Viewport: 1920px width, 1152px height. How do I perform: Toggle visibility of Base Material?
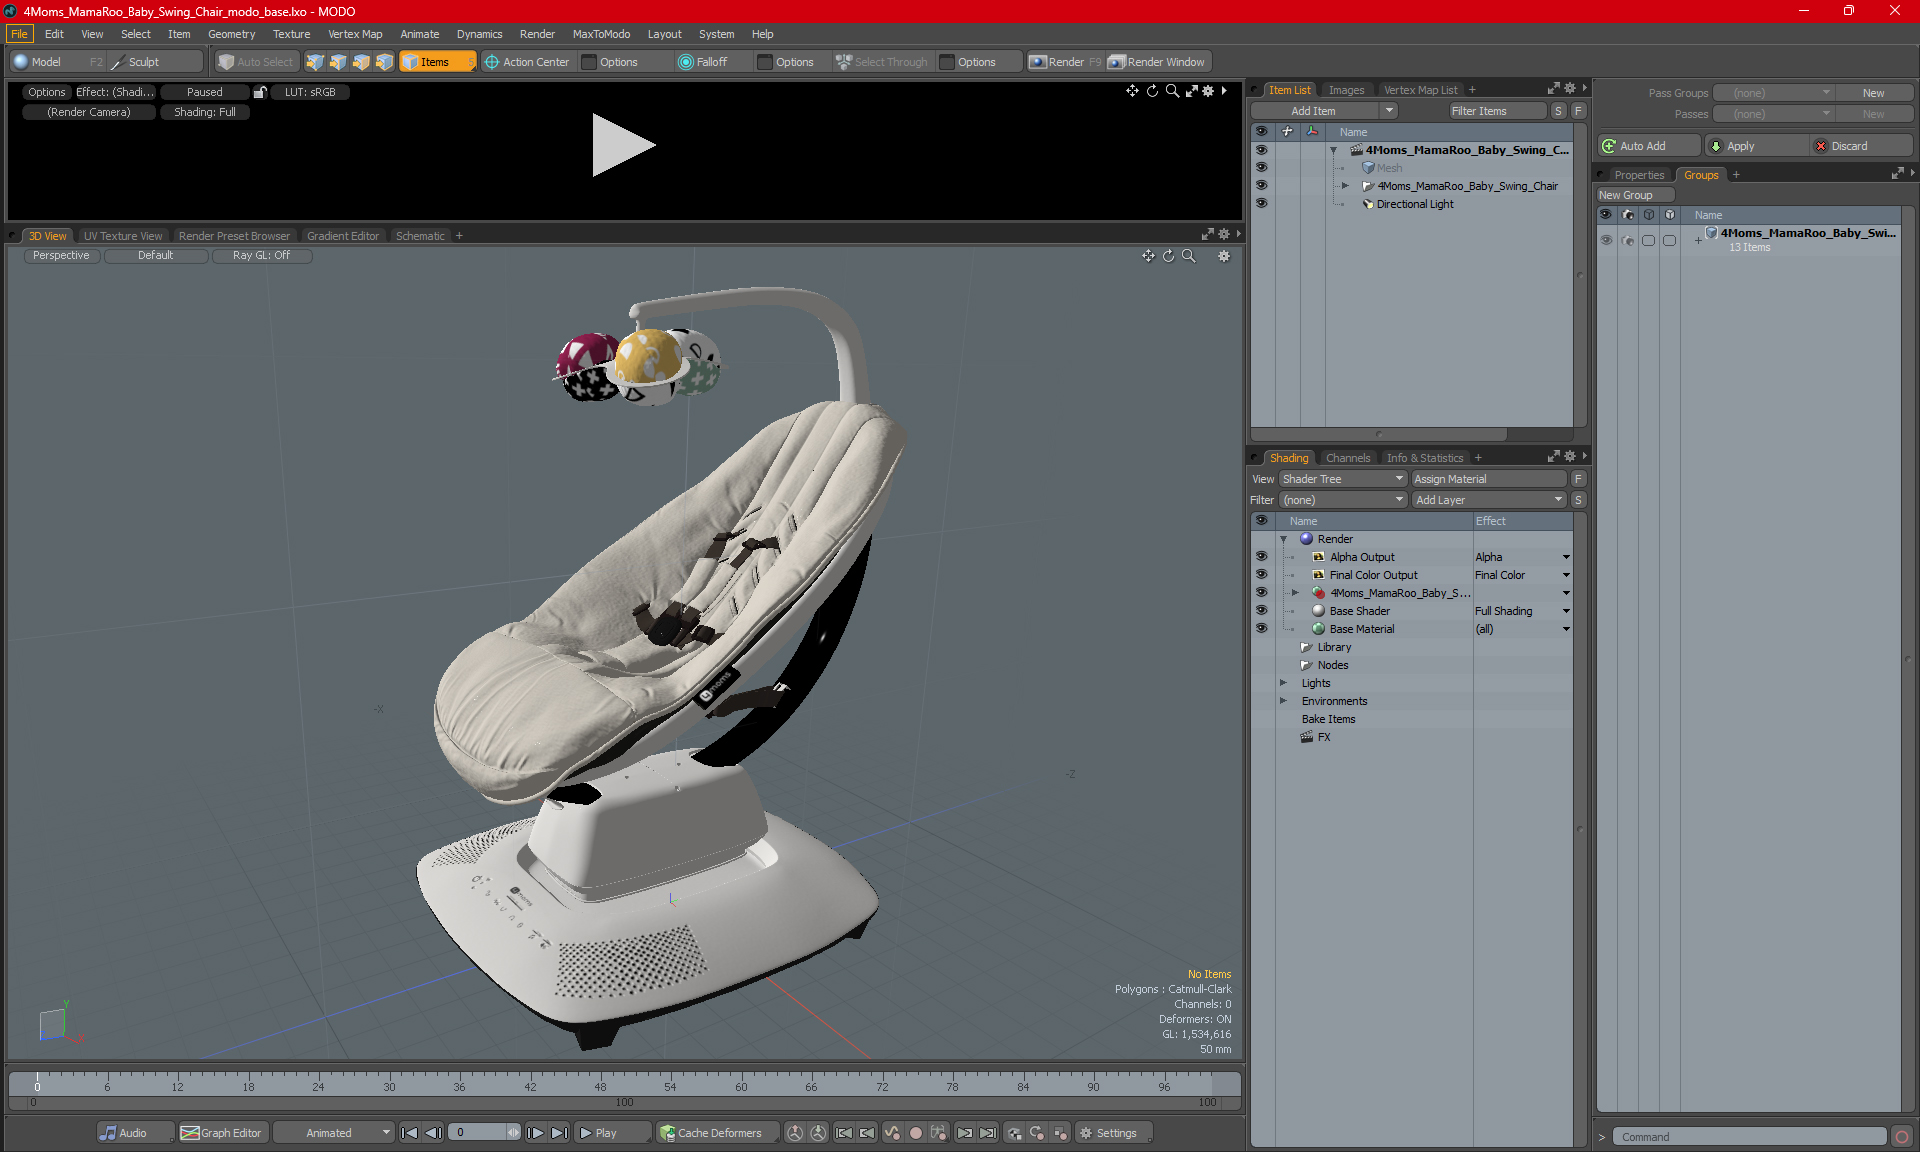(x=1261, y=628)
